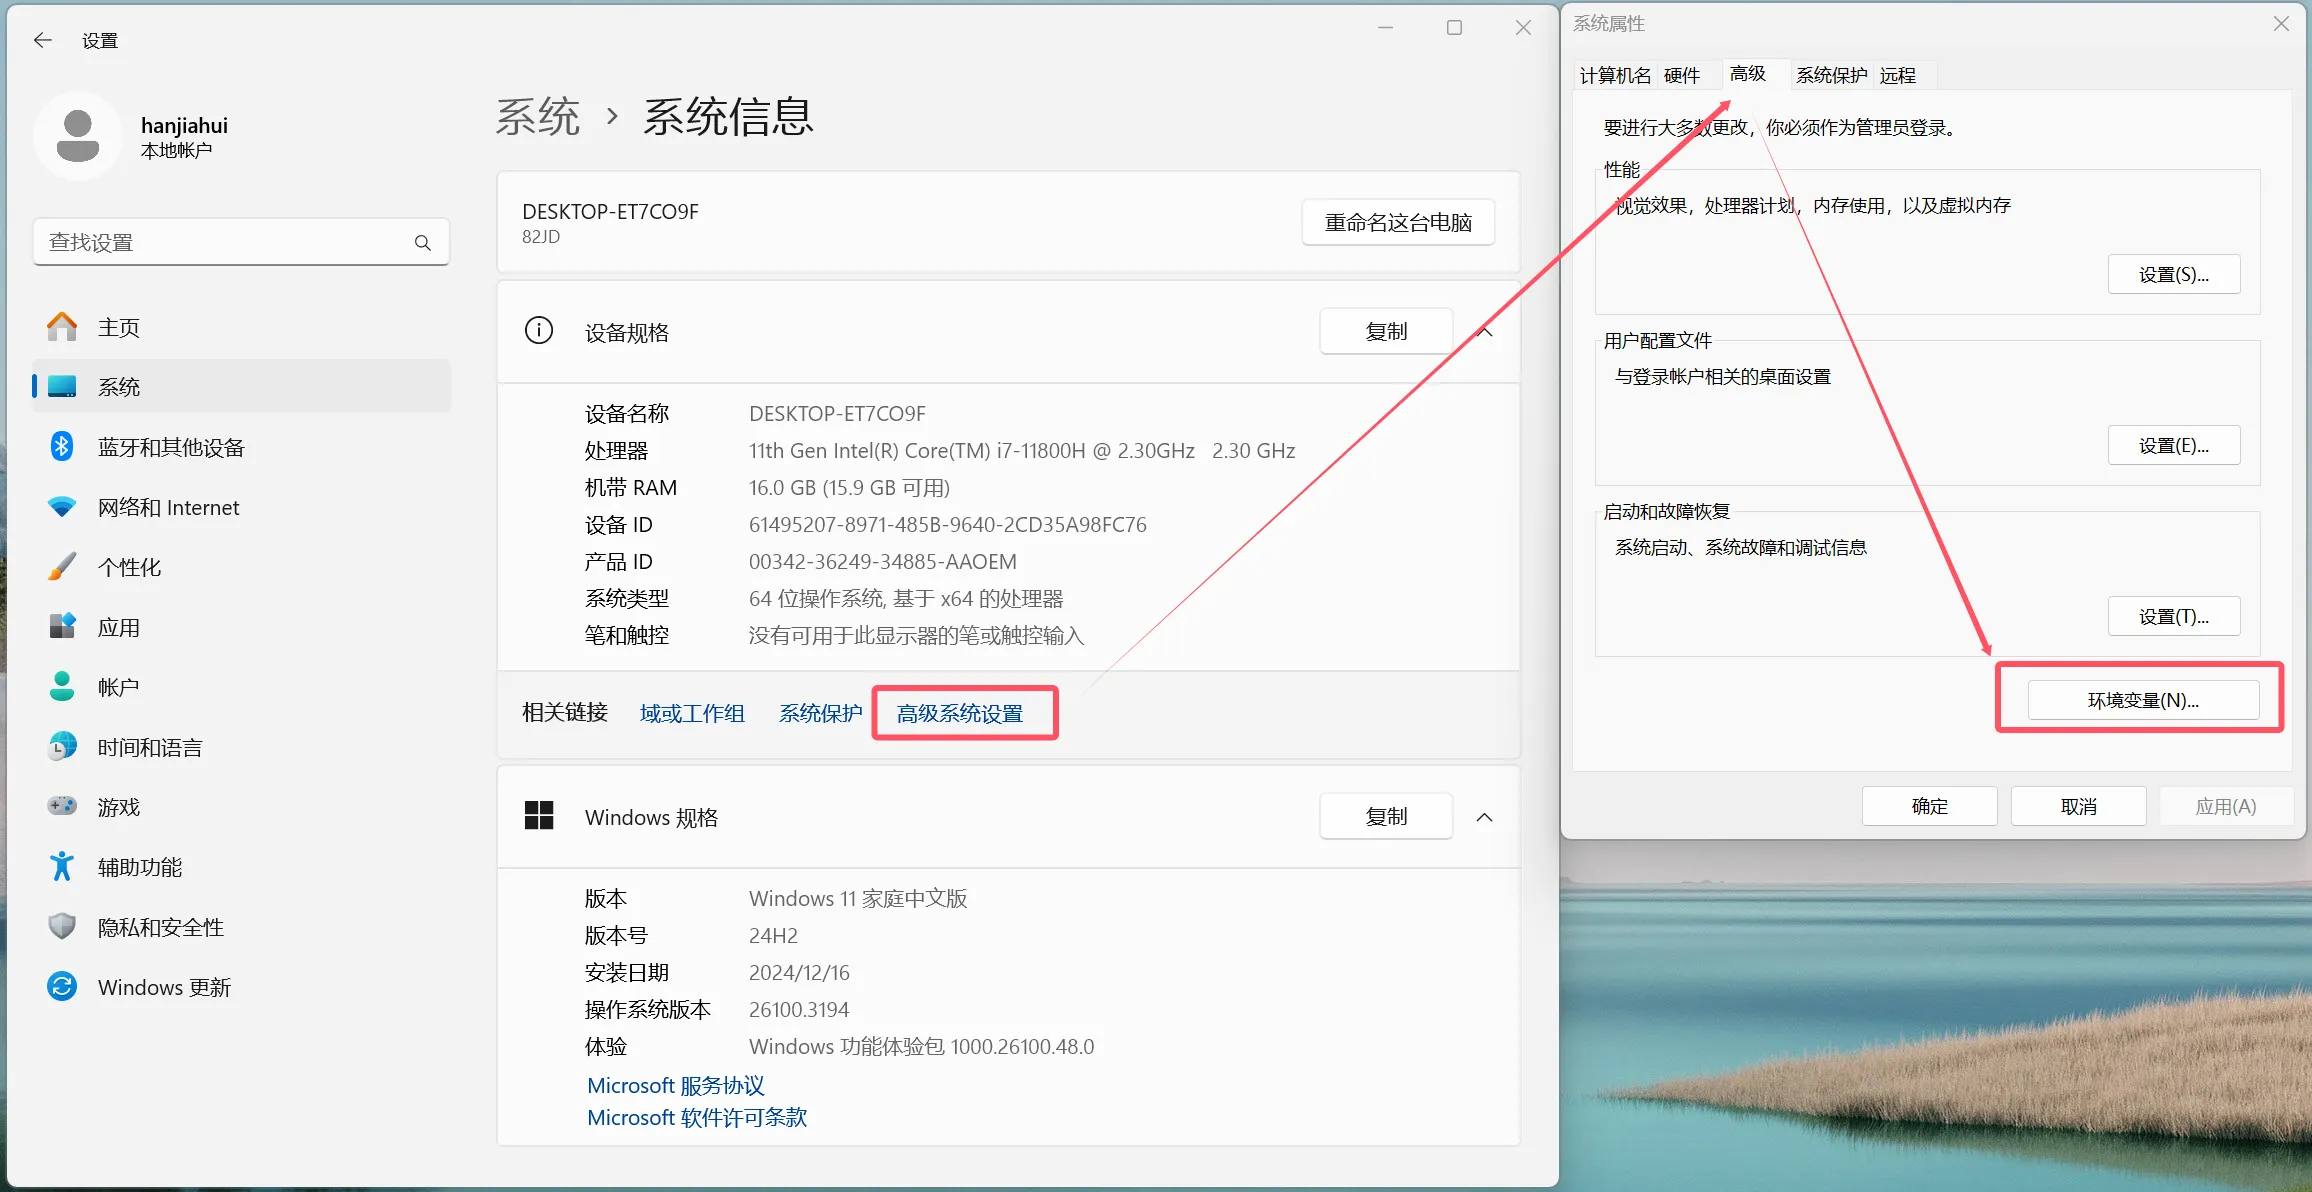Click the 查找设置 search field
The height and width of the screenshot is (1192, 2312).
point(241,243)
